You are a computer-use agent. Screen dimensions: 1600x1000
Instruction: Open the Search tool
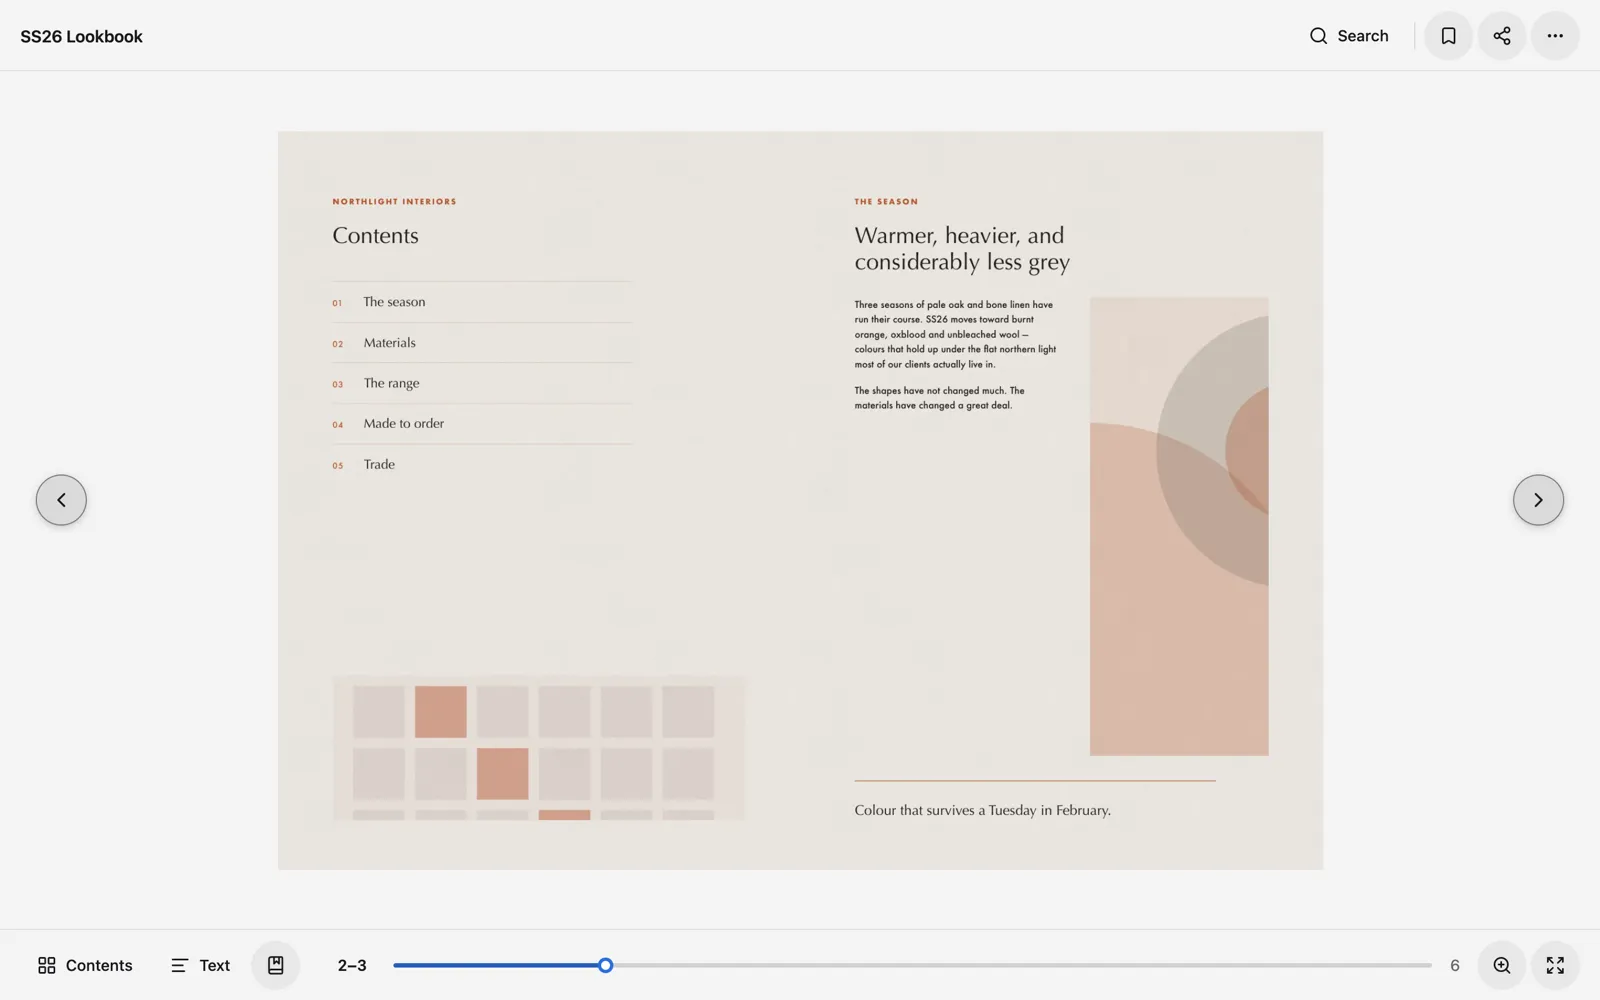point(1348,36)
